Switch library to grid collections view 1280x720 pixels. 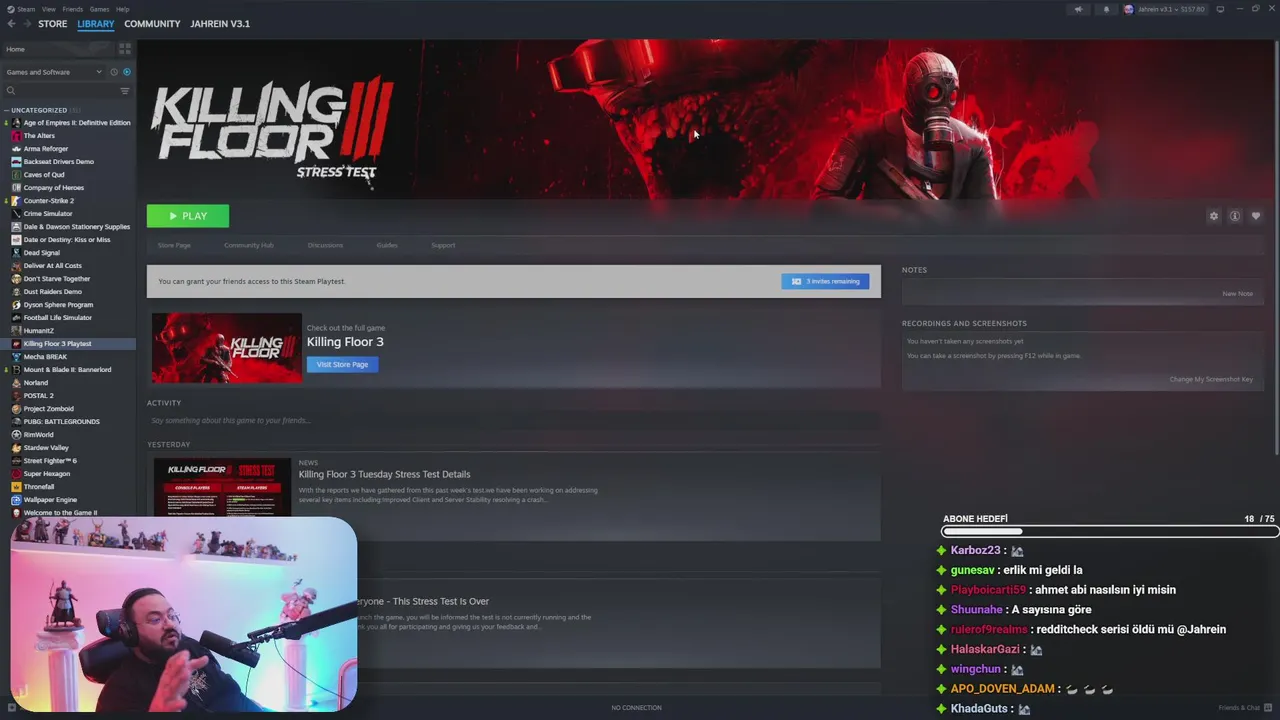point(125,48)
